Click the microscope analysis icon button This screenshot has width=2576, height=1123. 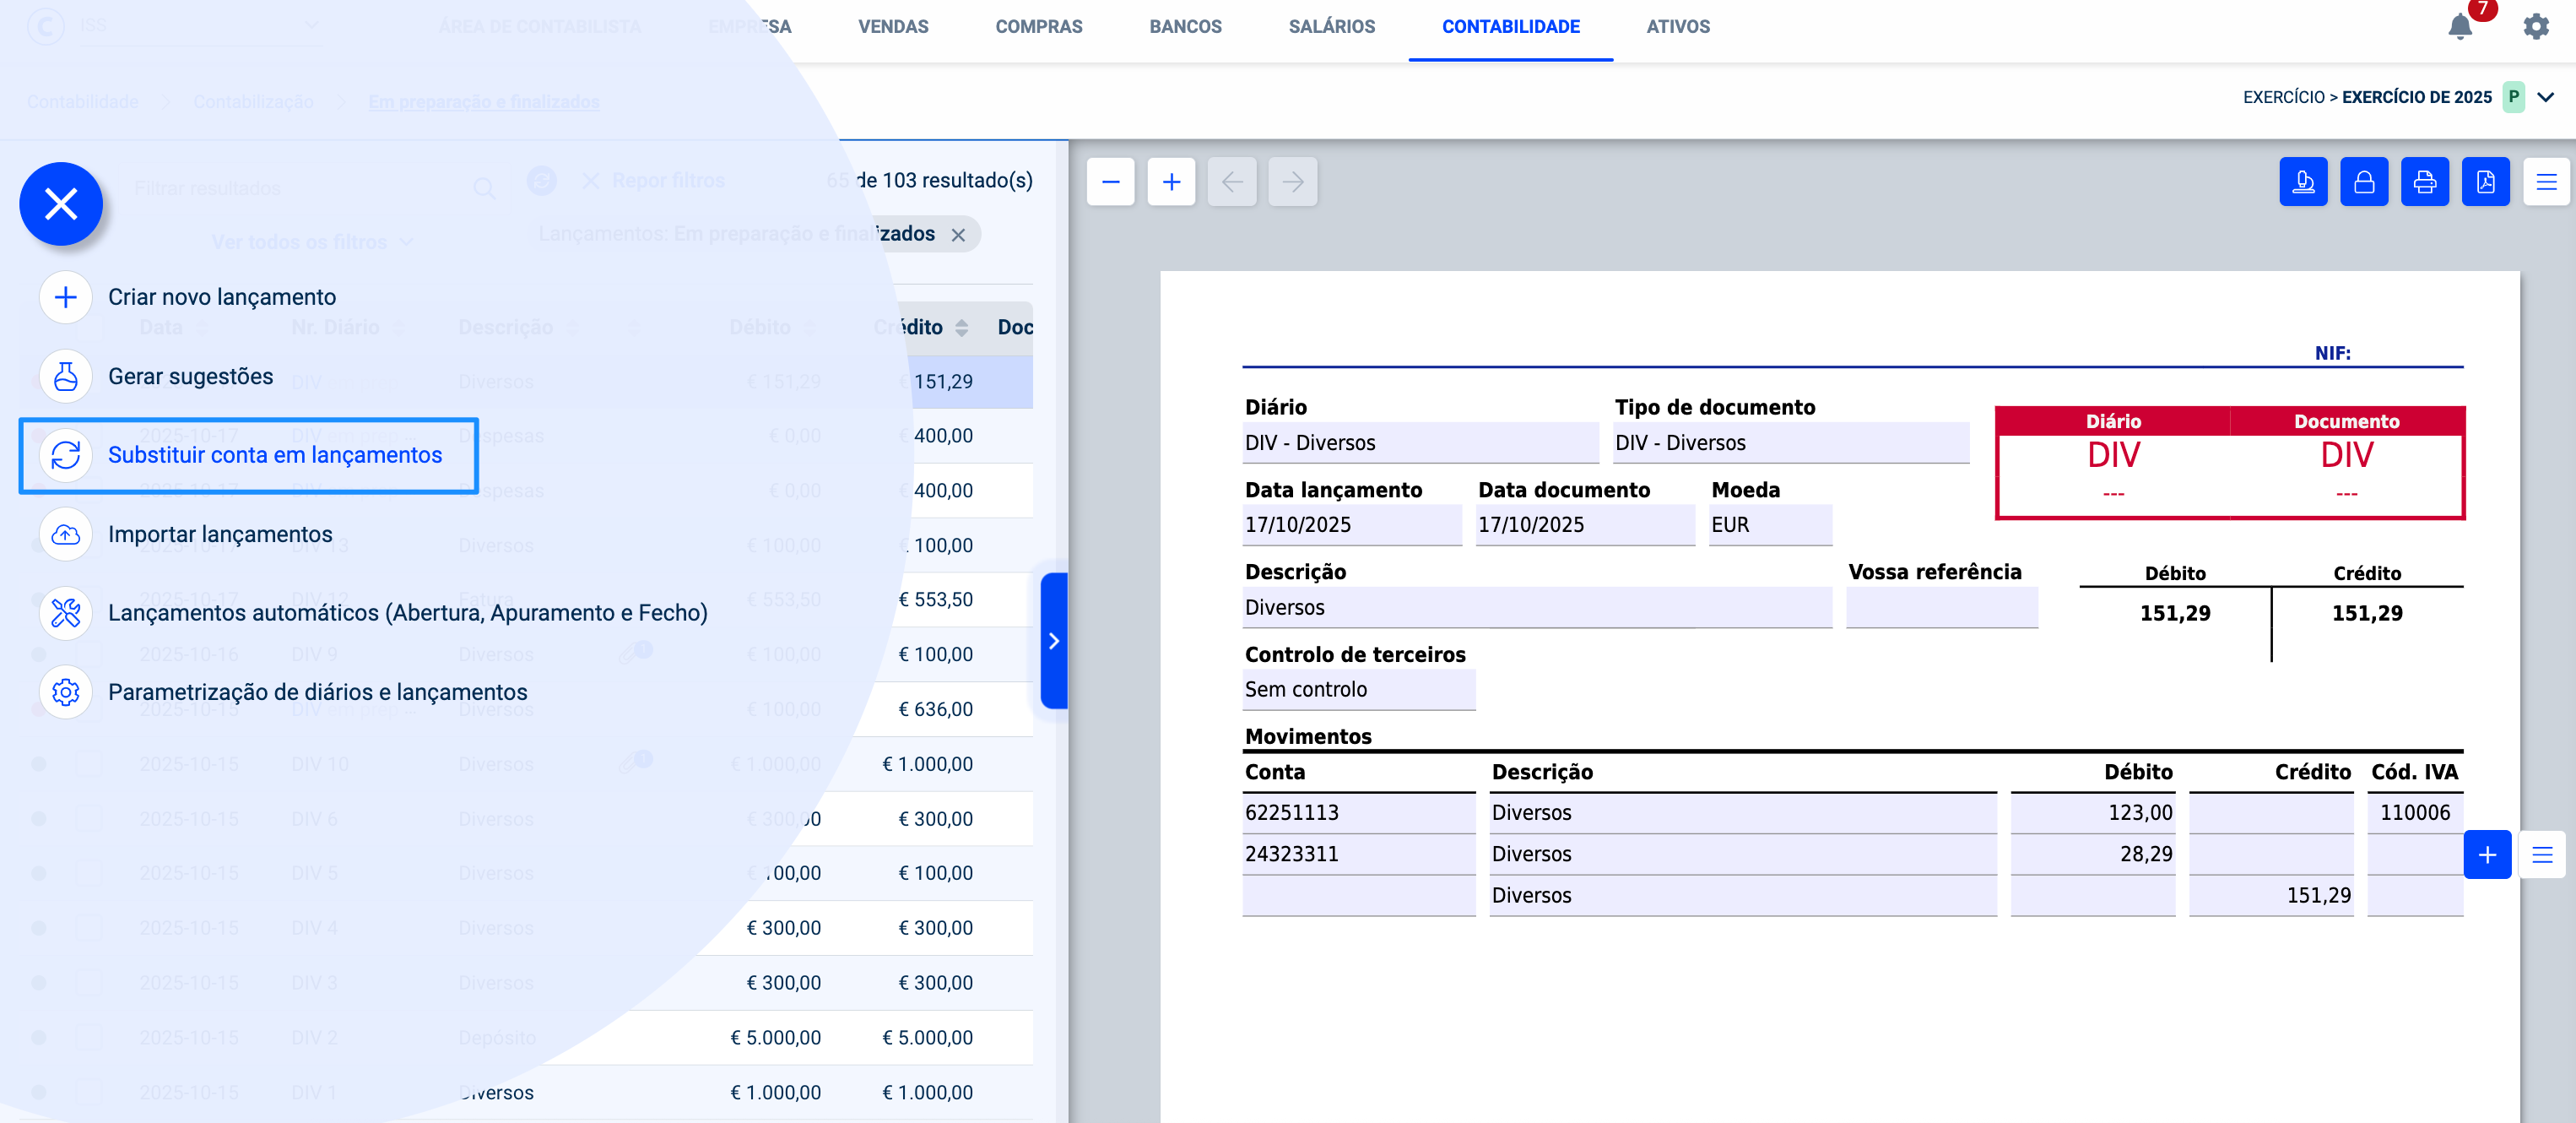2303,182
